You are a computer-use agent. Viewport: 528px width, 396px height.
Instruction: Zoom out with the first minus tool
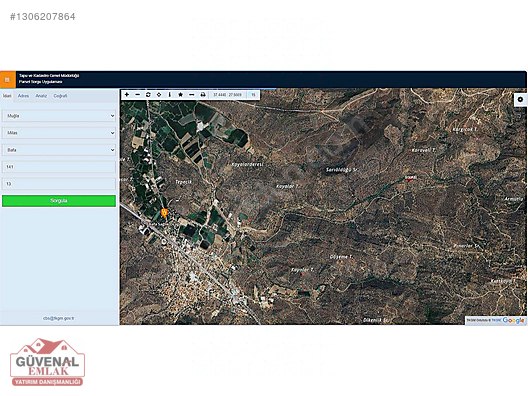137,95
